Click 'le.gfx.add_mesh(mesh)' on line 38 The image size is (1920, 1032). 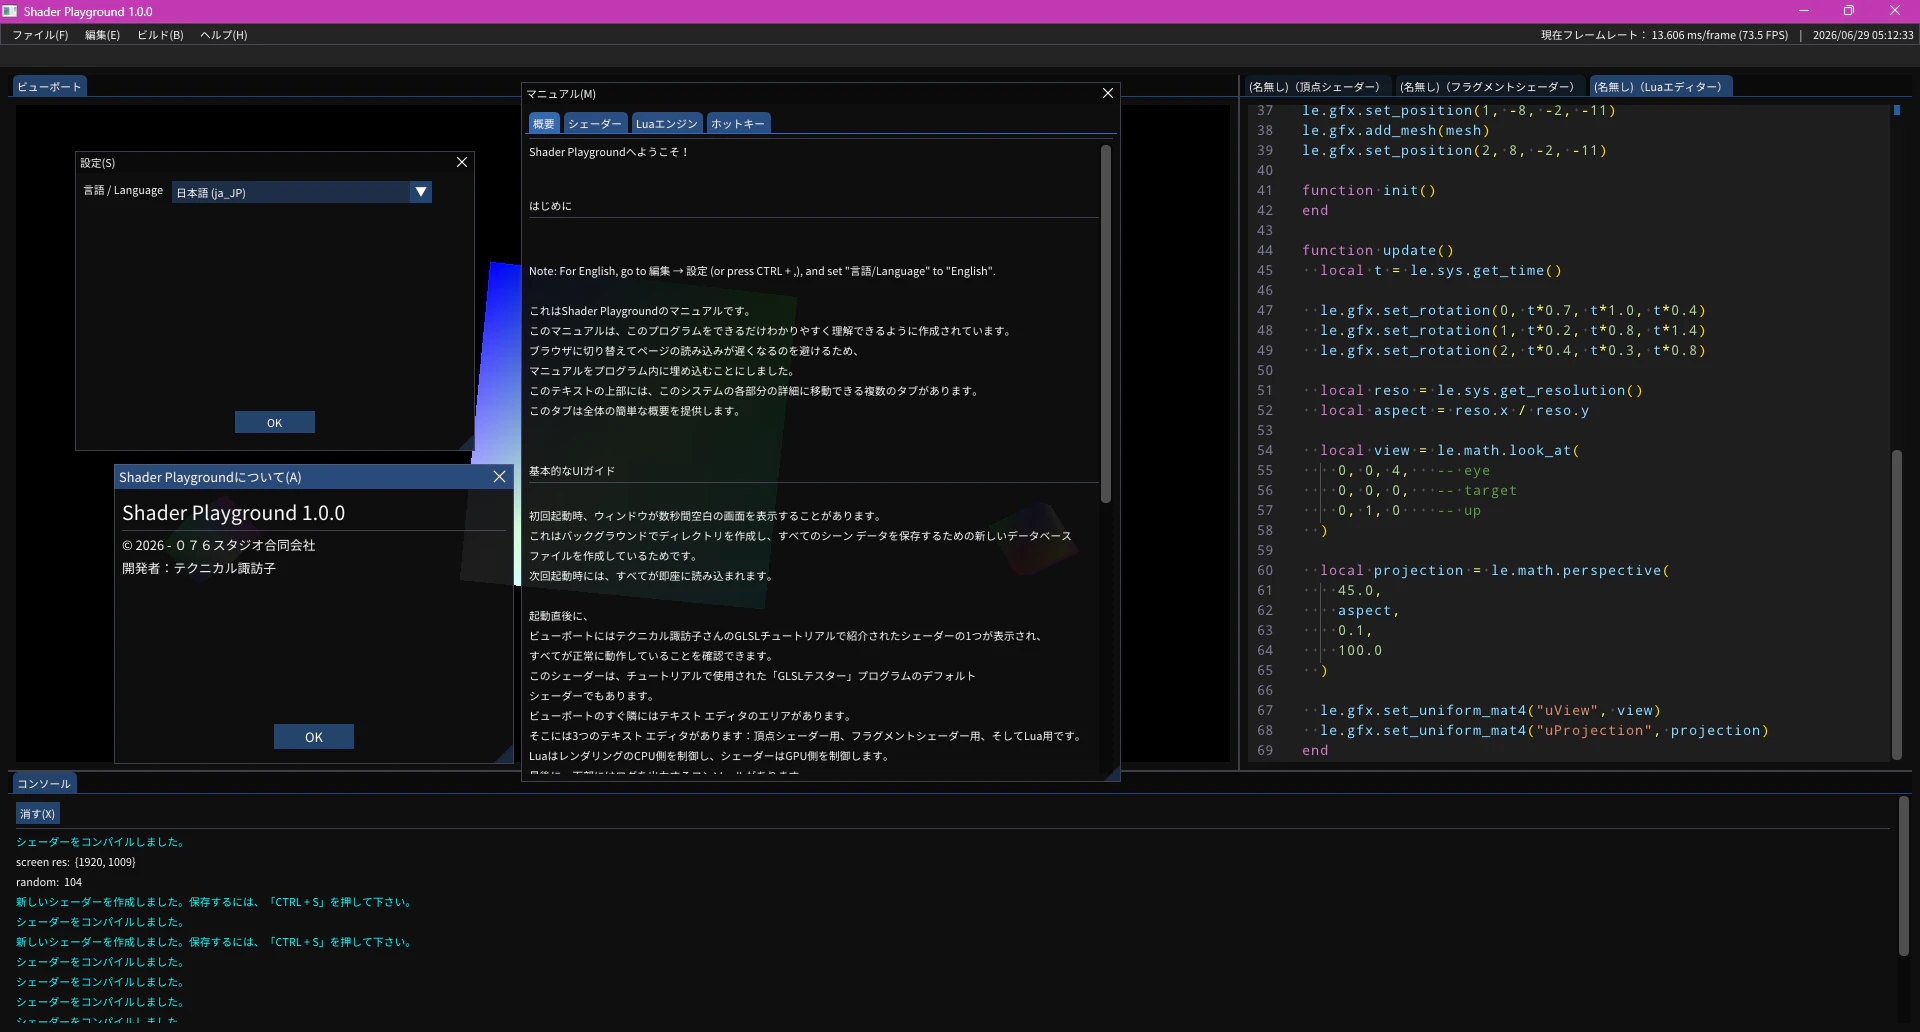pyautogui.click(x=1396, y=130)
